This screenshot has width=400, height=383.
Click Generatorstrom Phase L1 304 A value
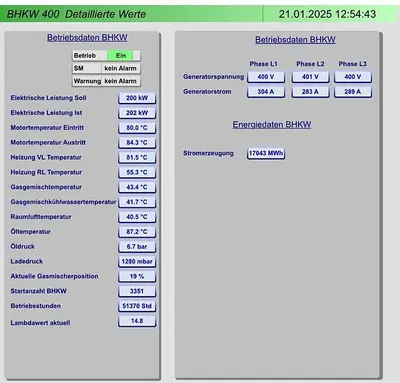(266, 92)
